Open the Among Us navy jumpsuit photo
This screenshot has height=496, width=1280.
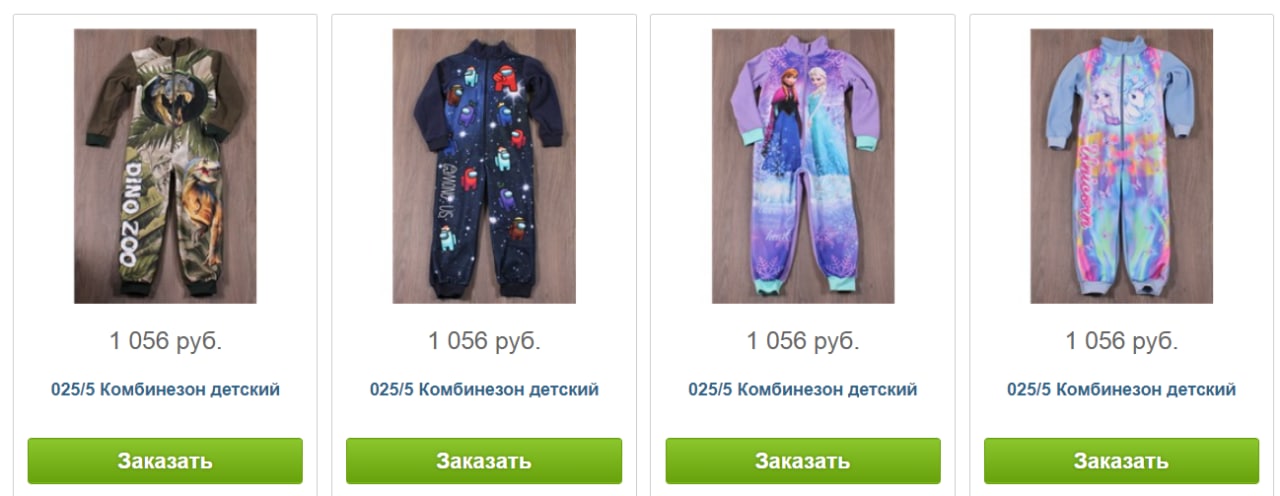484,166
